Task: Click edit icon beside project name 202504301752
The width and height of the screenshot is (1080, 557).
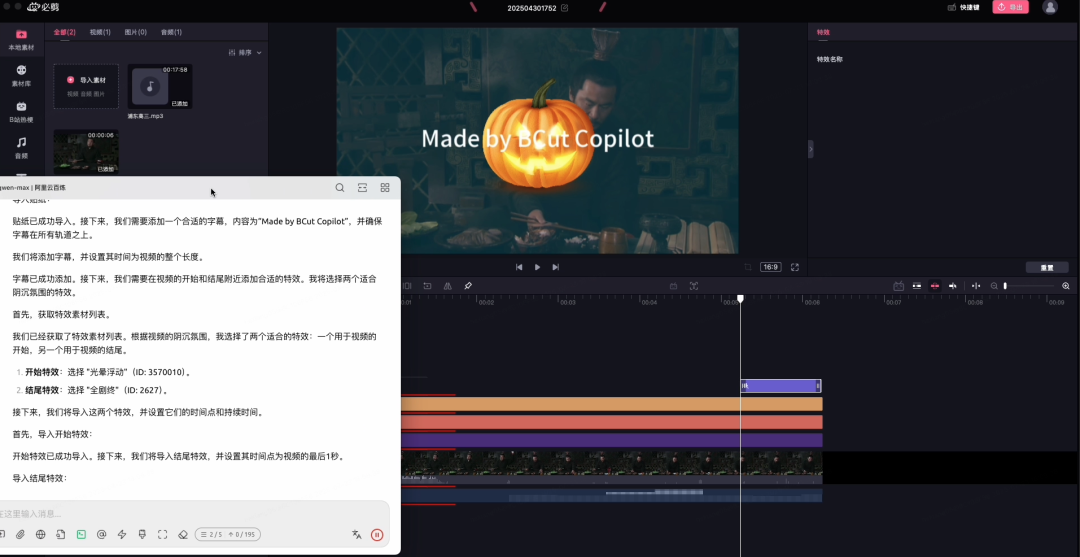Action: (565, 8)
